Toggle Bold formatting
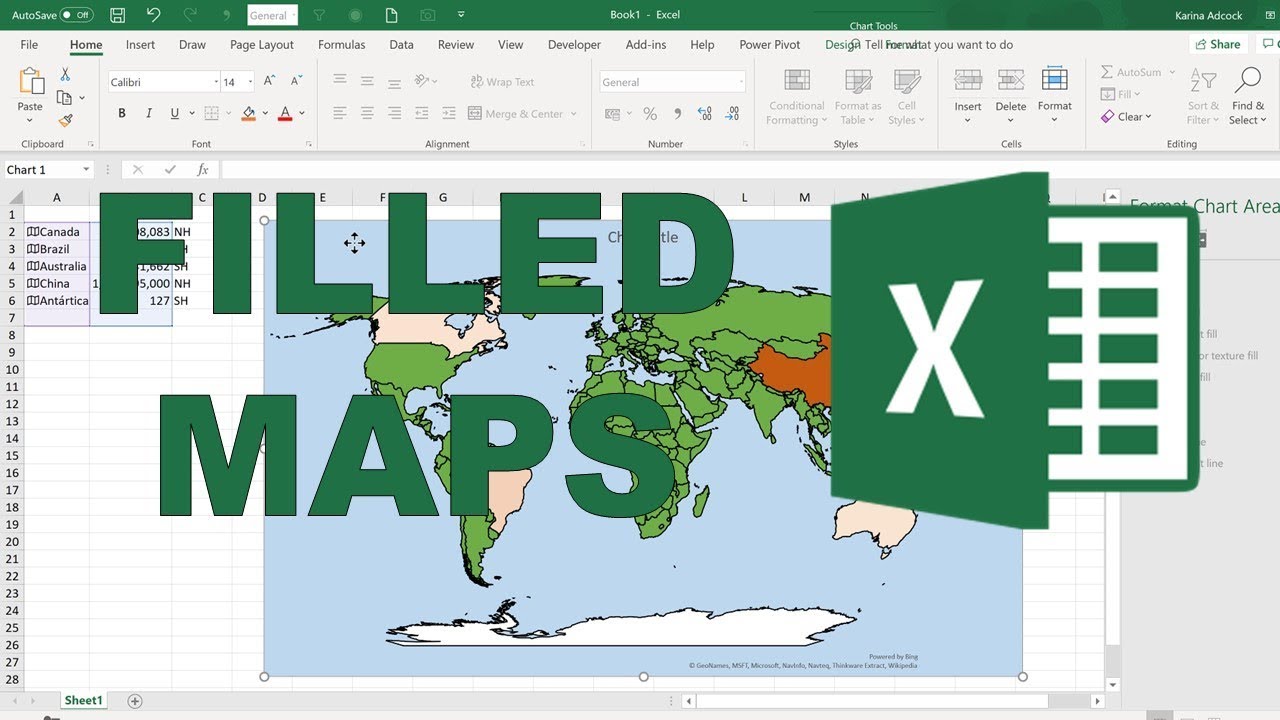 (122, 114)
